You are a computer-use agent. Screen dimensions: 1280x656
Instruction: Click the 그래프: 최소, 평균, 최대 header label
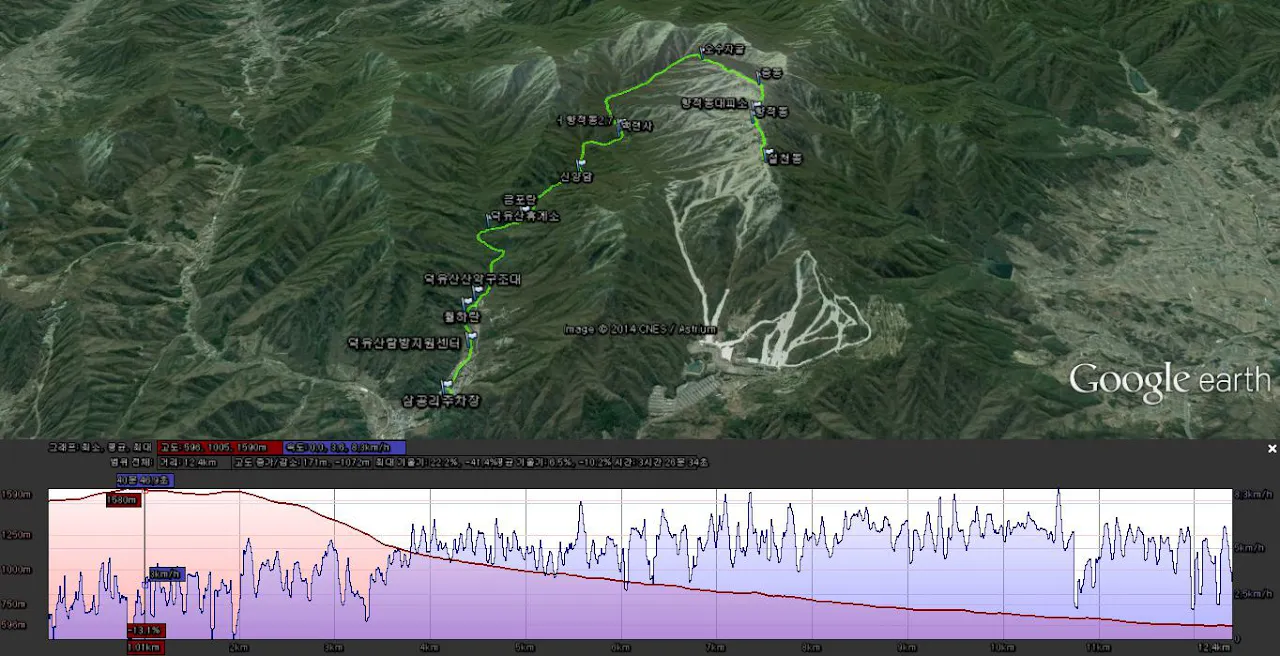tap(101, 448)
